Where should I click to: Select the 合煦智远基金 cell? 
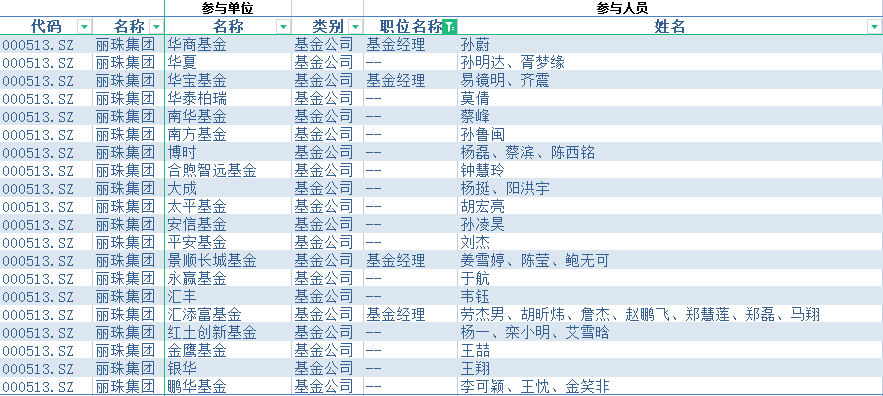pyautogui.click(x=228, y=170)
